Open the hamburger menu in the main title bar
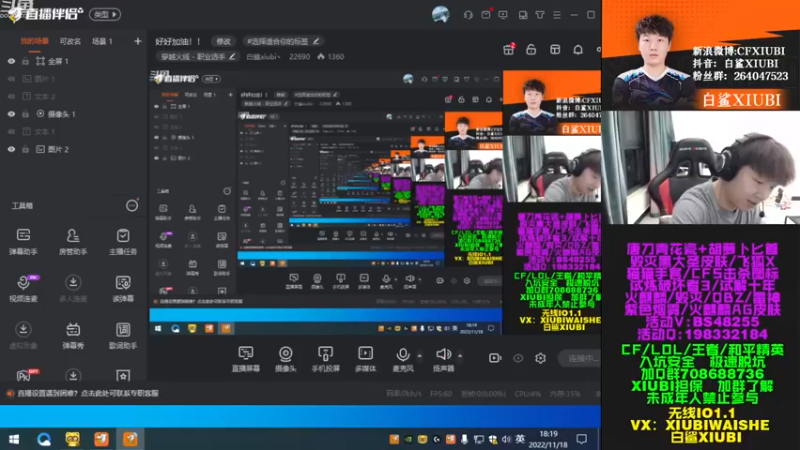800x450 pixels. (557, 15)
